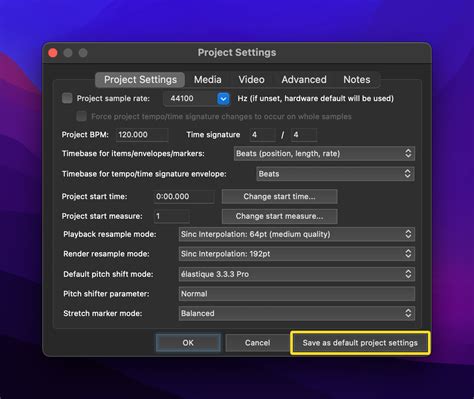474x399 pixels.
Task: Open Timebase for items/envelopes/markers dropdown
Action: pyautogui.click(x=324, y=153)
